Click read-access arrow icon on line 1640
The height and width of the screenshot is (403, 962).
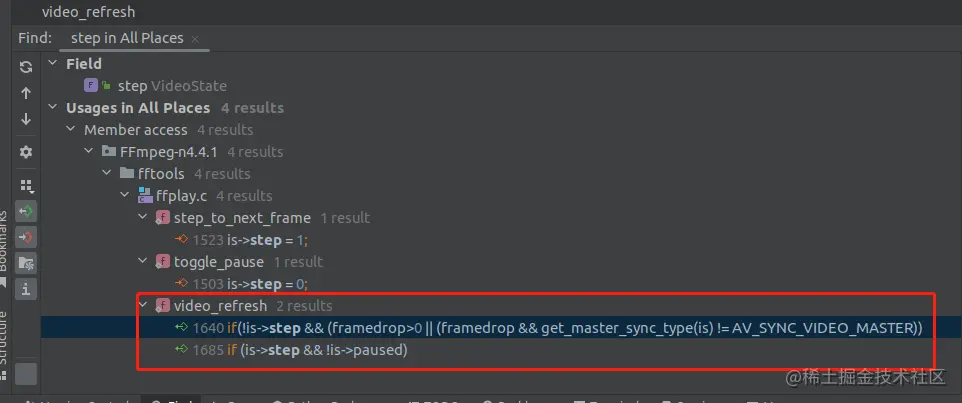(181, 328)
